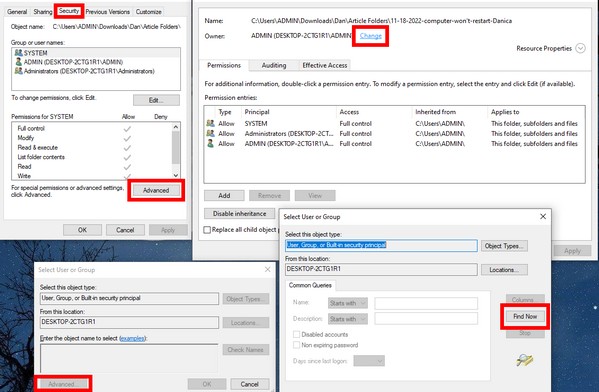Enable Non expiring password checkbox

coord(296,345)
